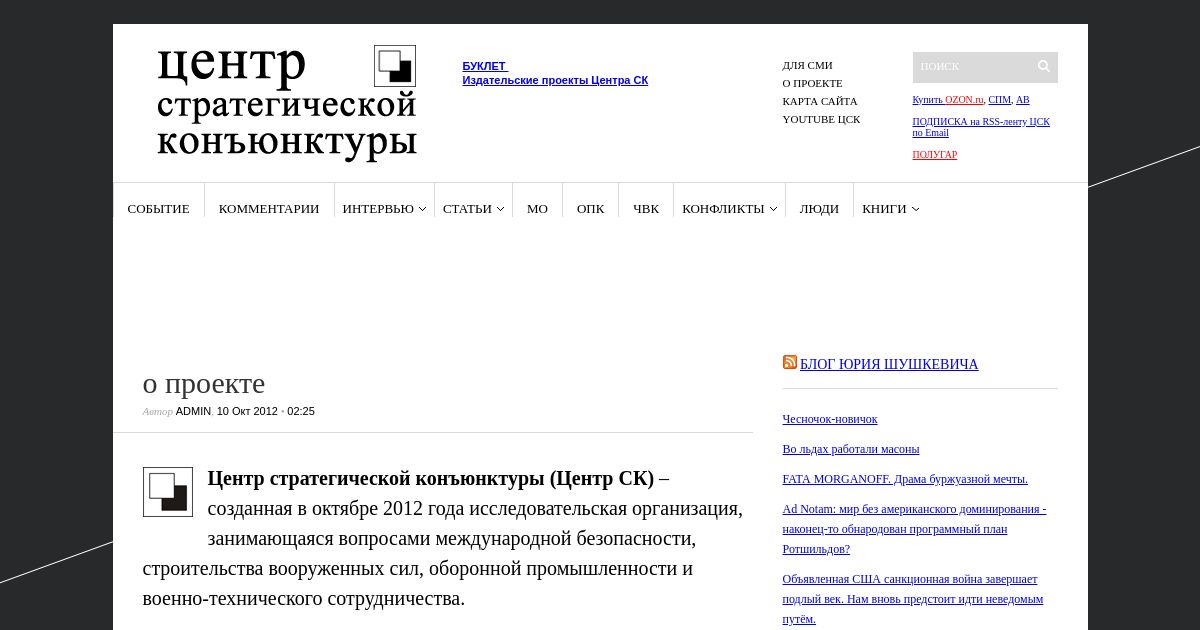This screenshot has height=630, width=1200.
Task: Open БЛОГ ЮРИЯ ШУШКЕВИЧА heading link
Action: coord(889,364)
